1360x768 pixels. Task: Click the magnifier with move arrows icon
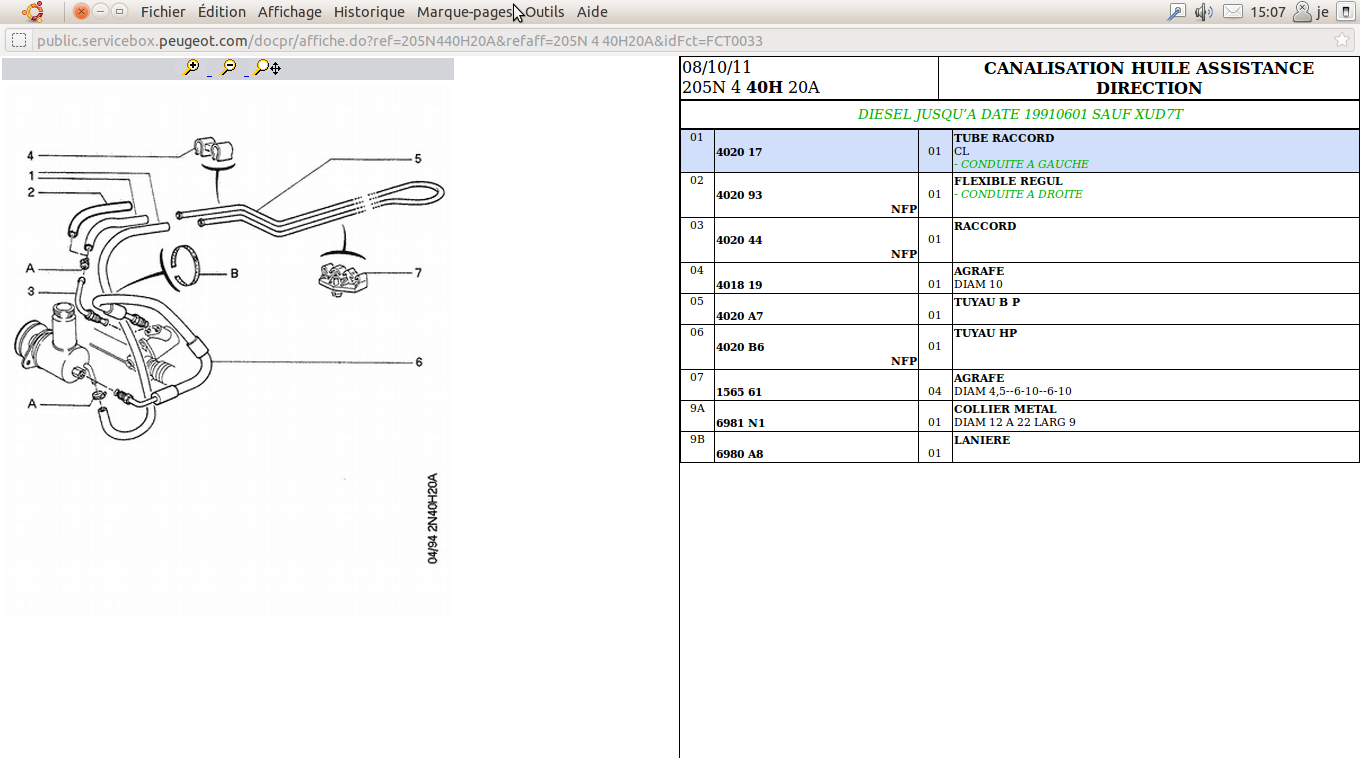[x=267, y=68]
